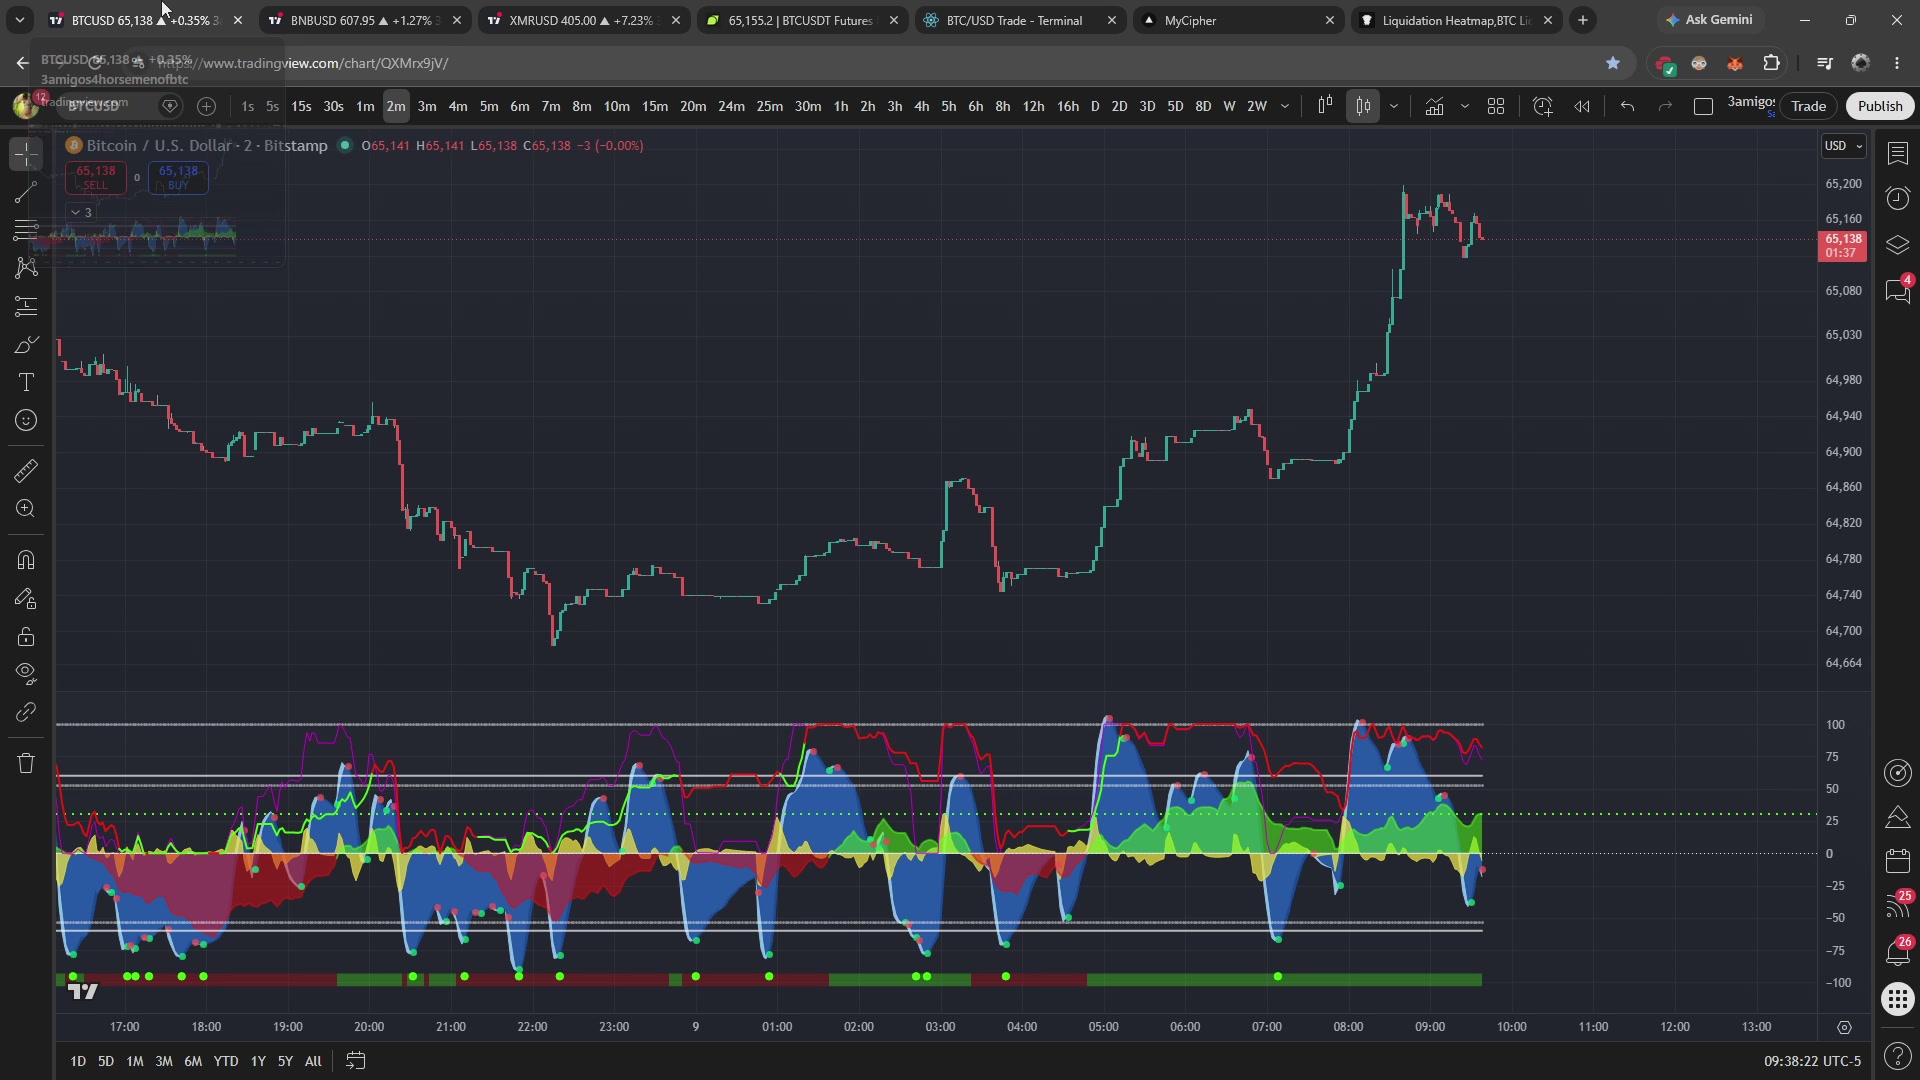Open the emoji and icons tool
The width and height of the screenshot is (1920, 1080).
coord(26,421)
